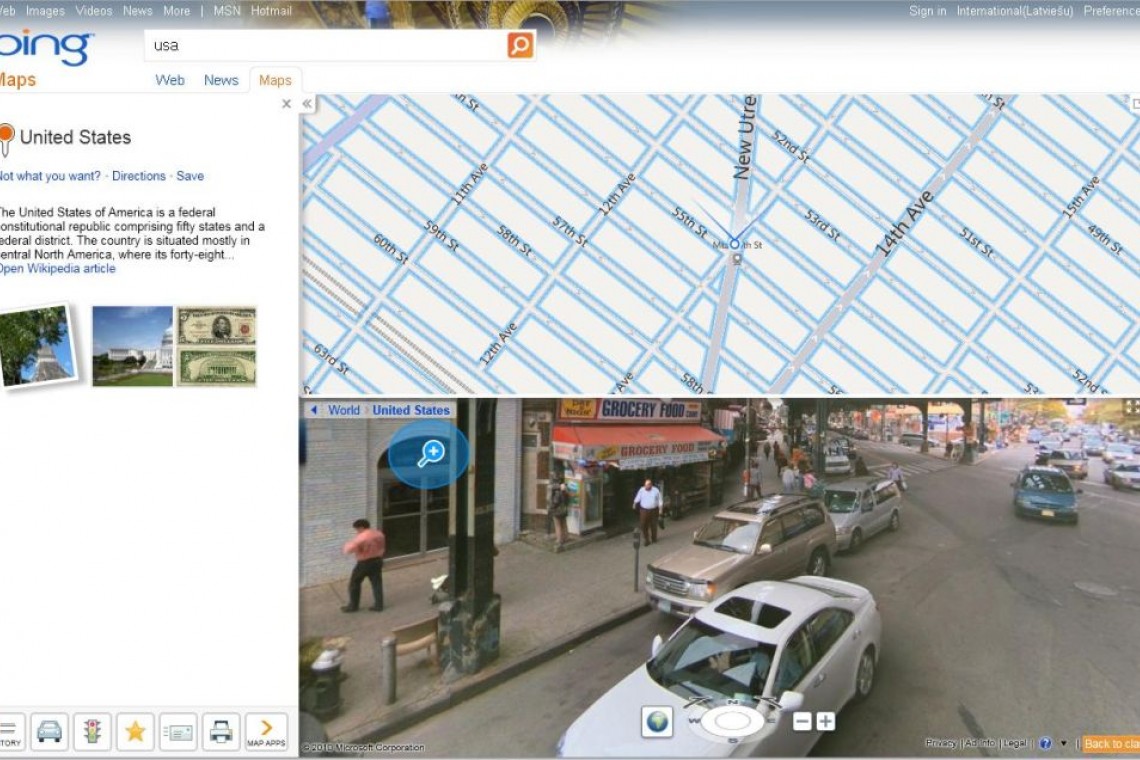1140x760 pixels.
Task: Click the envelope share/email icon
Action: (x=178, y=731)
